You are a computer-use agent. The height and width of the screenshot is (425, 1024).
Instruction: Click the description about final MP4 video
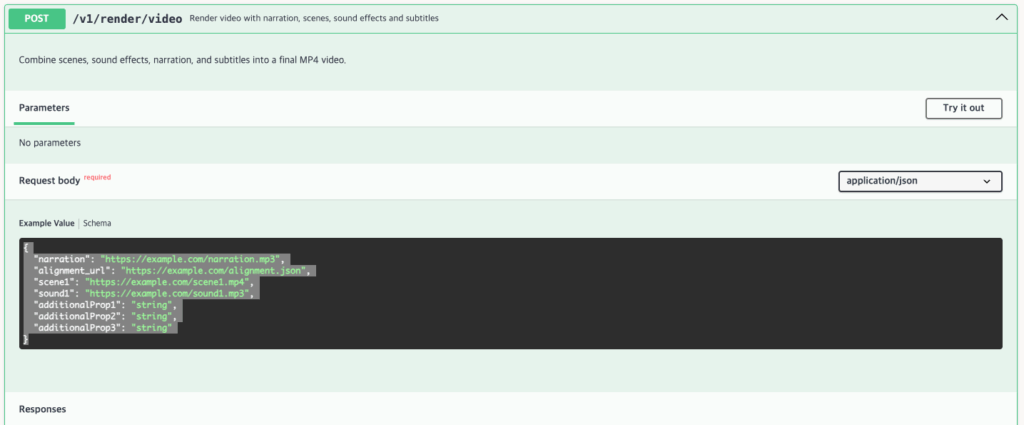point(182,60)
